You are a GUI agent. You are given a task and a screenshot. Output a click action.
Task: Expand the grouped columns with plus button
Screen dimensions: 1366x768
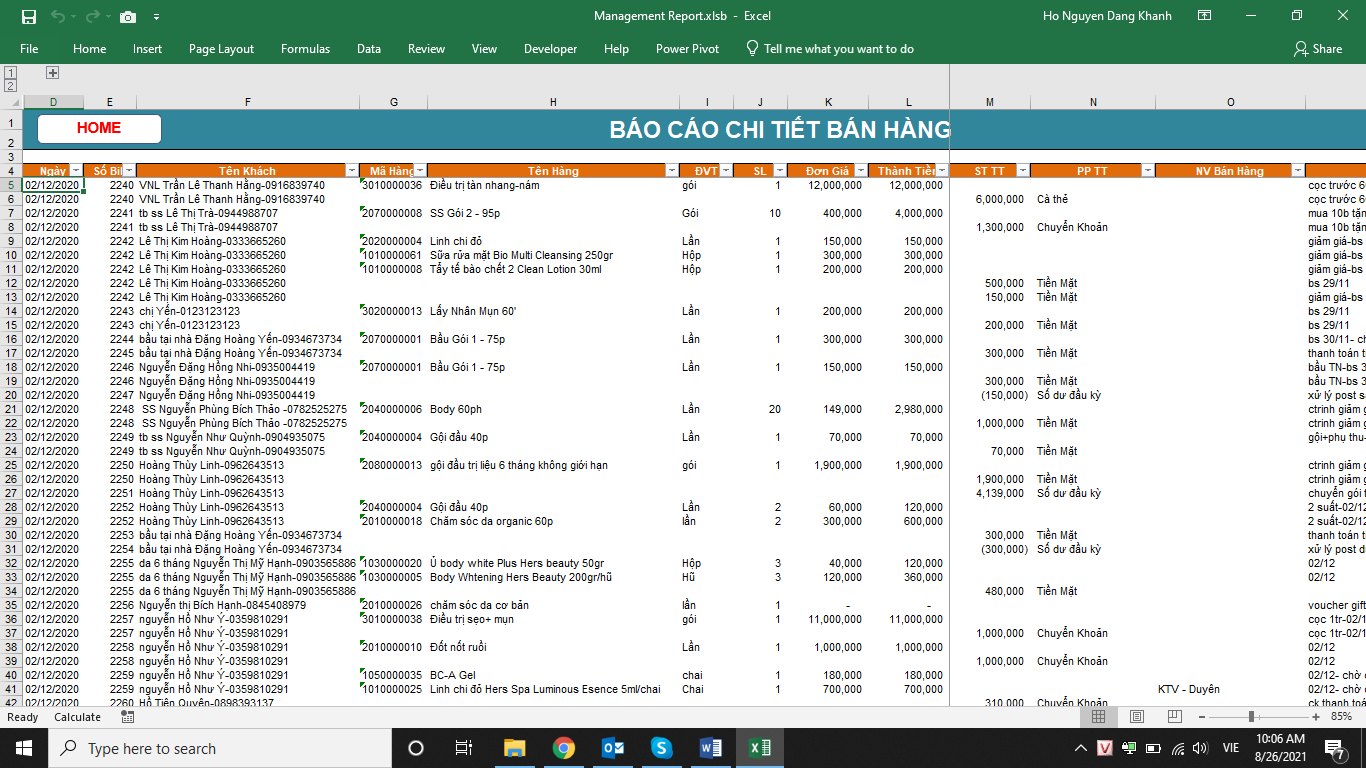point(53,72)
